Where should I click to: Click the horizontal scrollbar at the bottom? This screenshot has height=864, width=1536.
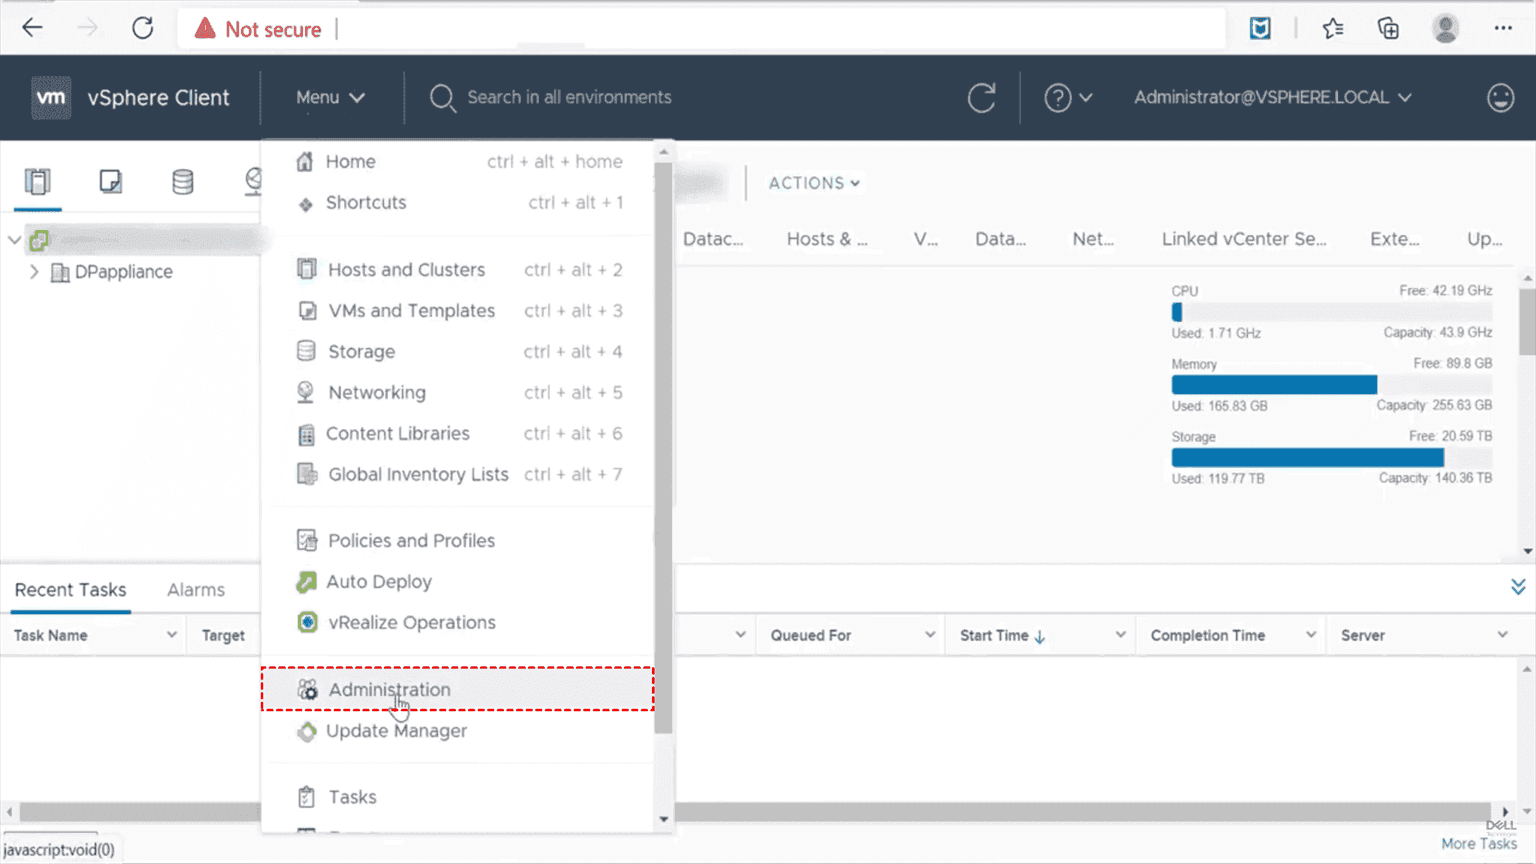pos(755,812)
